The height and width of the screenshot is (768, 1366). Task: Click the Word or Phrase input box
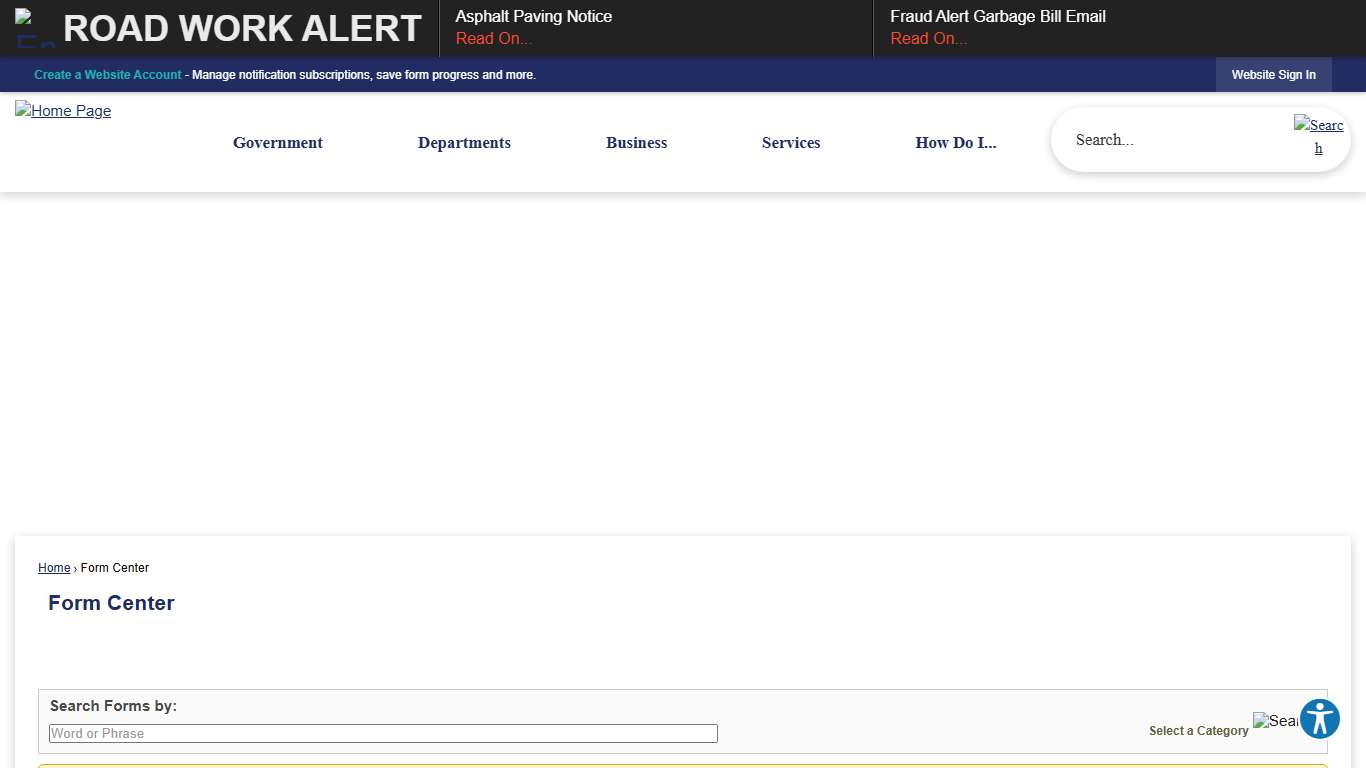tap(383, 733)
